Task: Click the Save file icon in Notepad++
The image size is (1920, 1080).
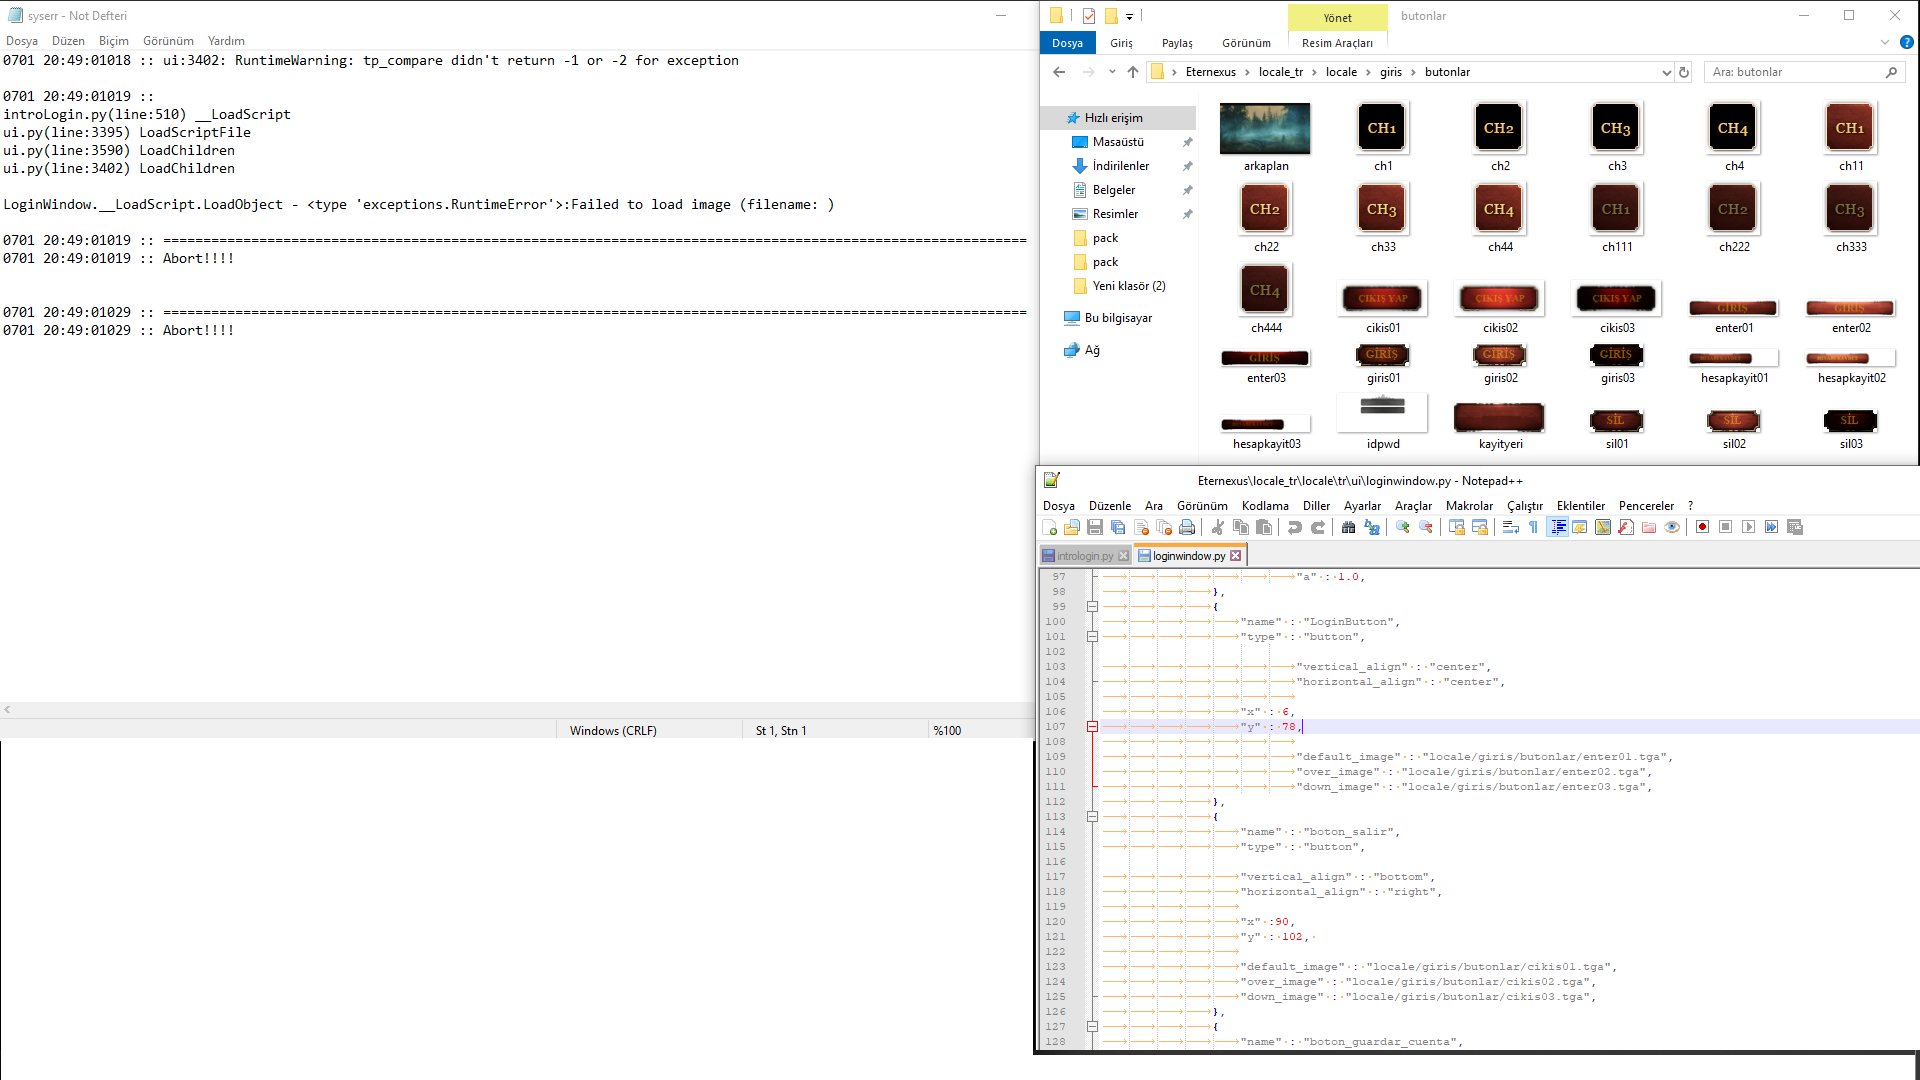Action: pyautogui.click(x=1095, y=527)
